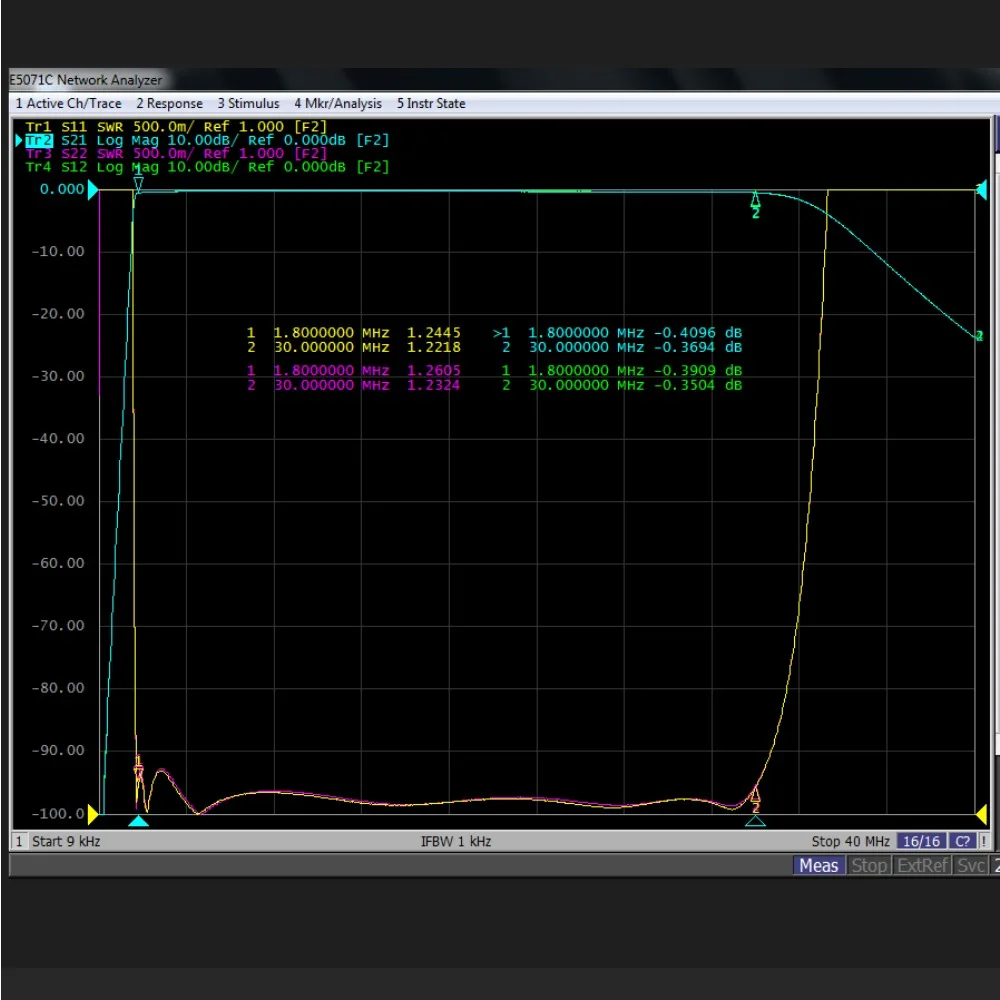The image size is (1000, 1000).
Task: Open the 3 Stimulus menu
Action: [x=248, y=103]
